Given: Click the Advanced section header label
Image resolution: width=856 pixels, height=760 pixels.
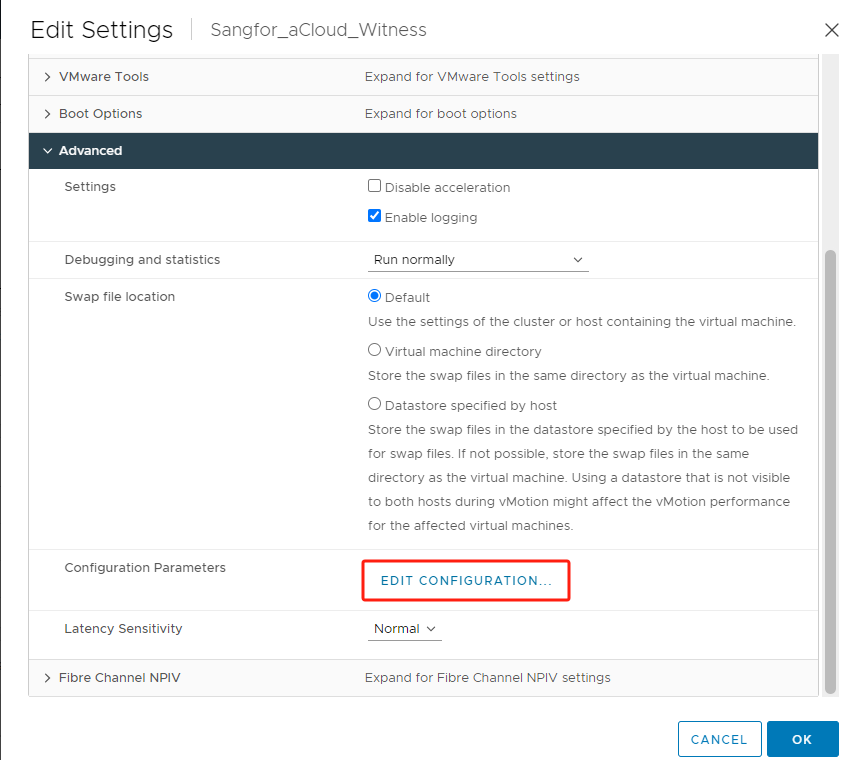Looking at the screenshot, I should [90, 151].
